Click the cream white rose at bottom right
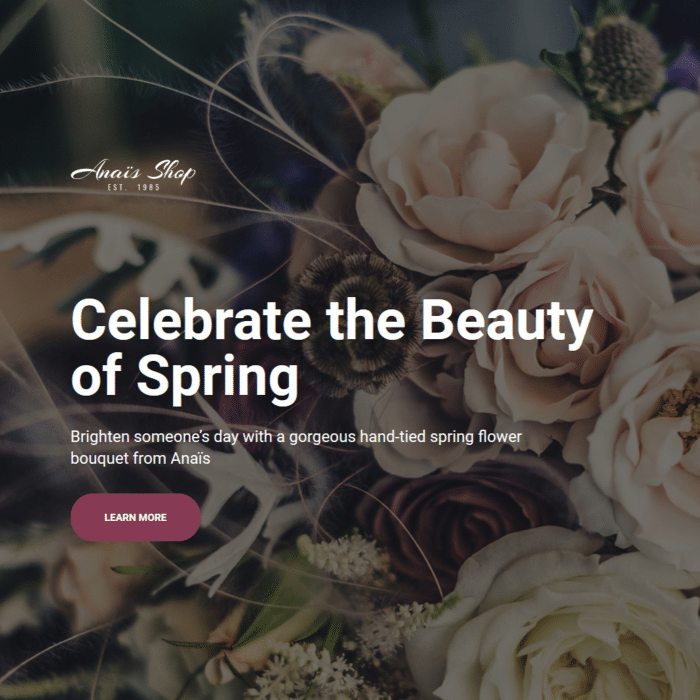The width and height of the screenshot is (700, 700). [562, 625]
